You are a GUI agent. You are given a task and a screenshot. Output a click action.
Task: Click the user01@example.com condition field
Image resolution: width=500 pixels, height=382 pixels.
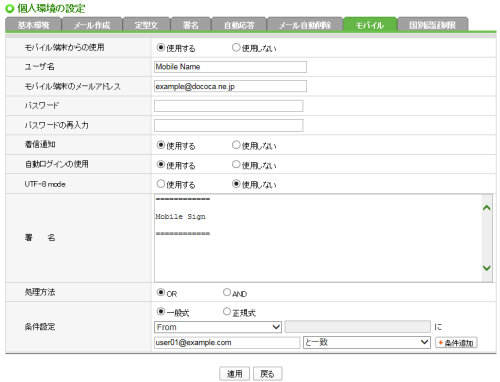tap(227, 342)
